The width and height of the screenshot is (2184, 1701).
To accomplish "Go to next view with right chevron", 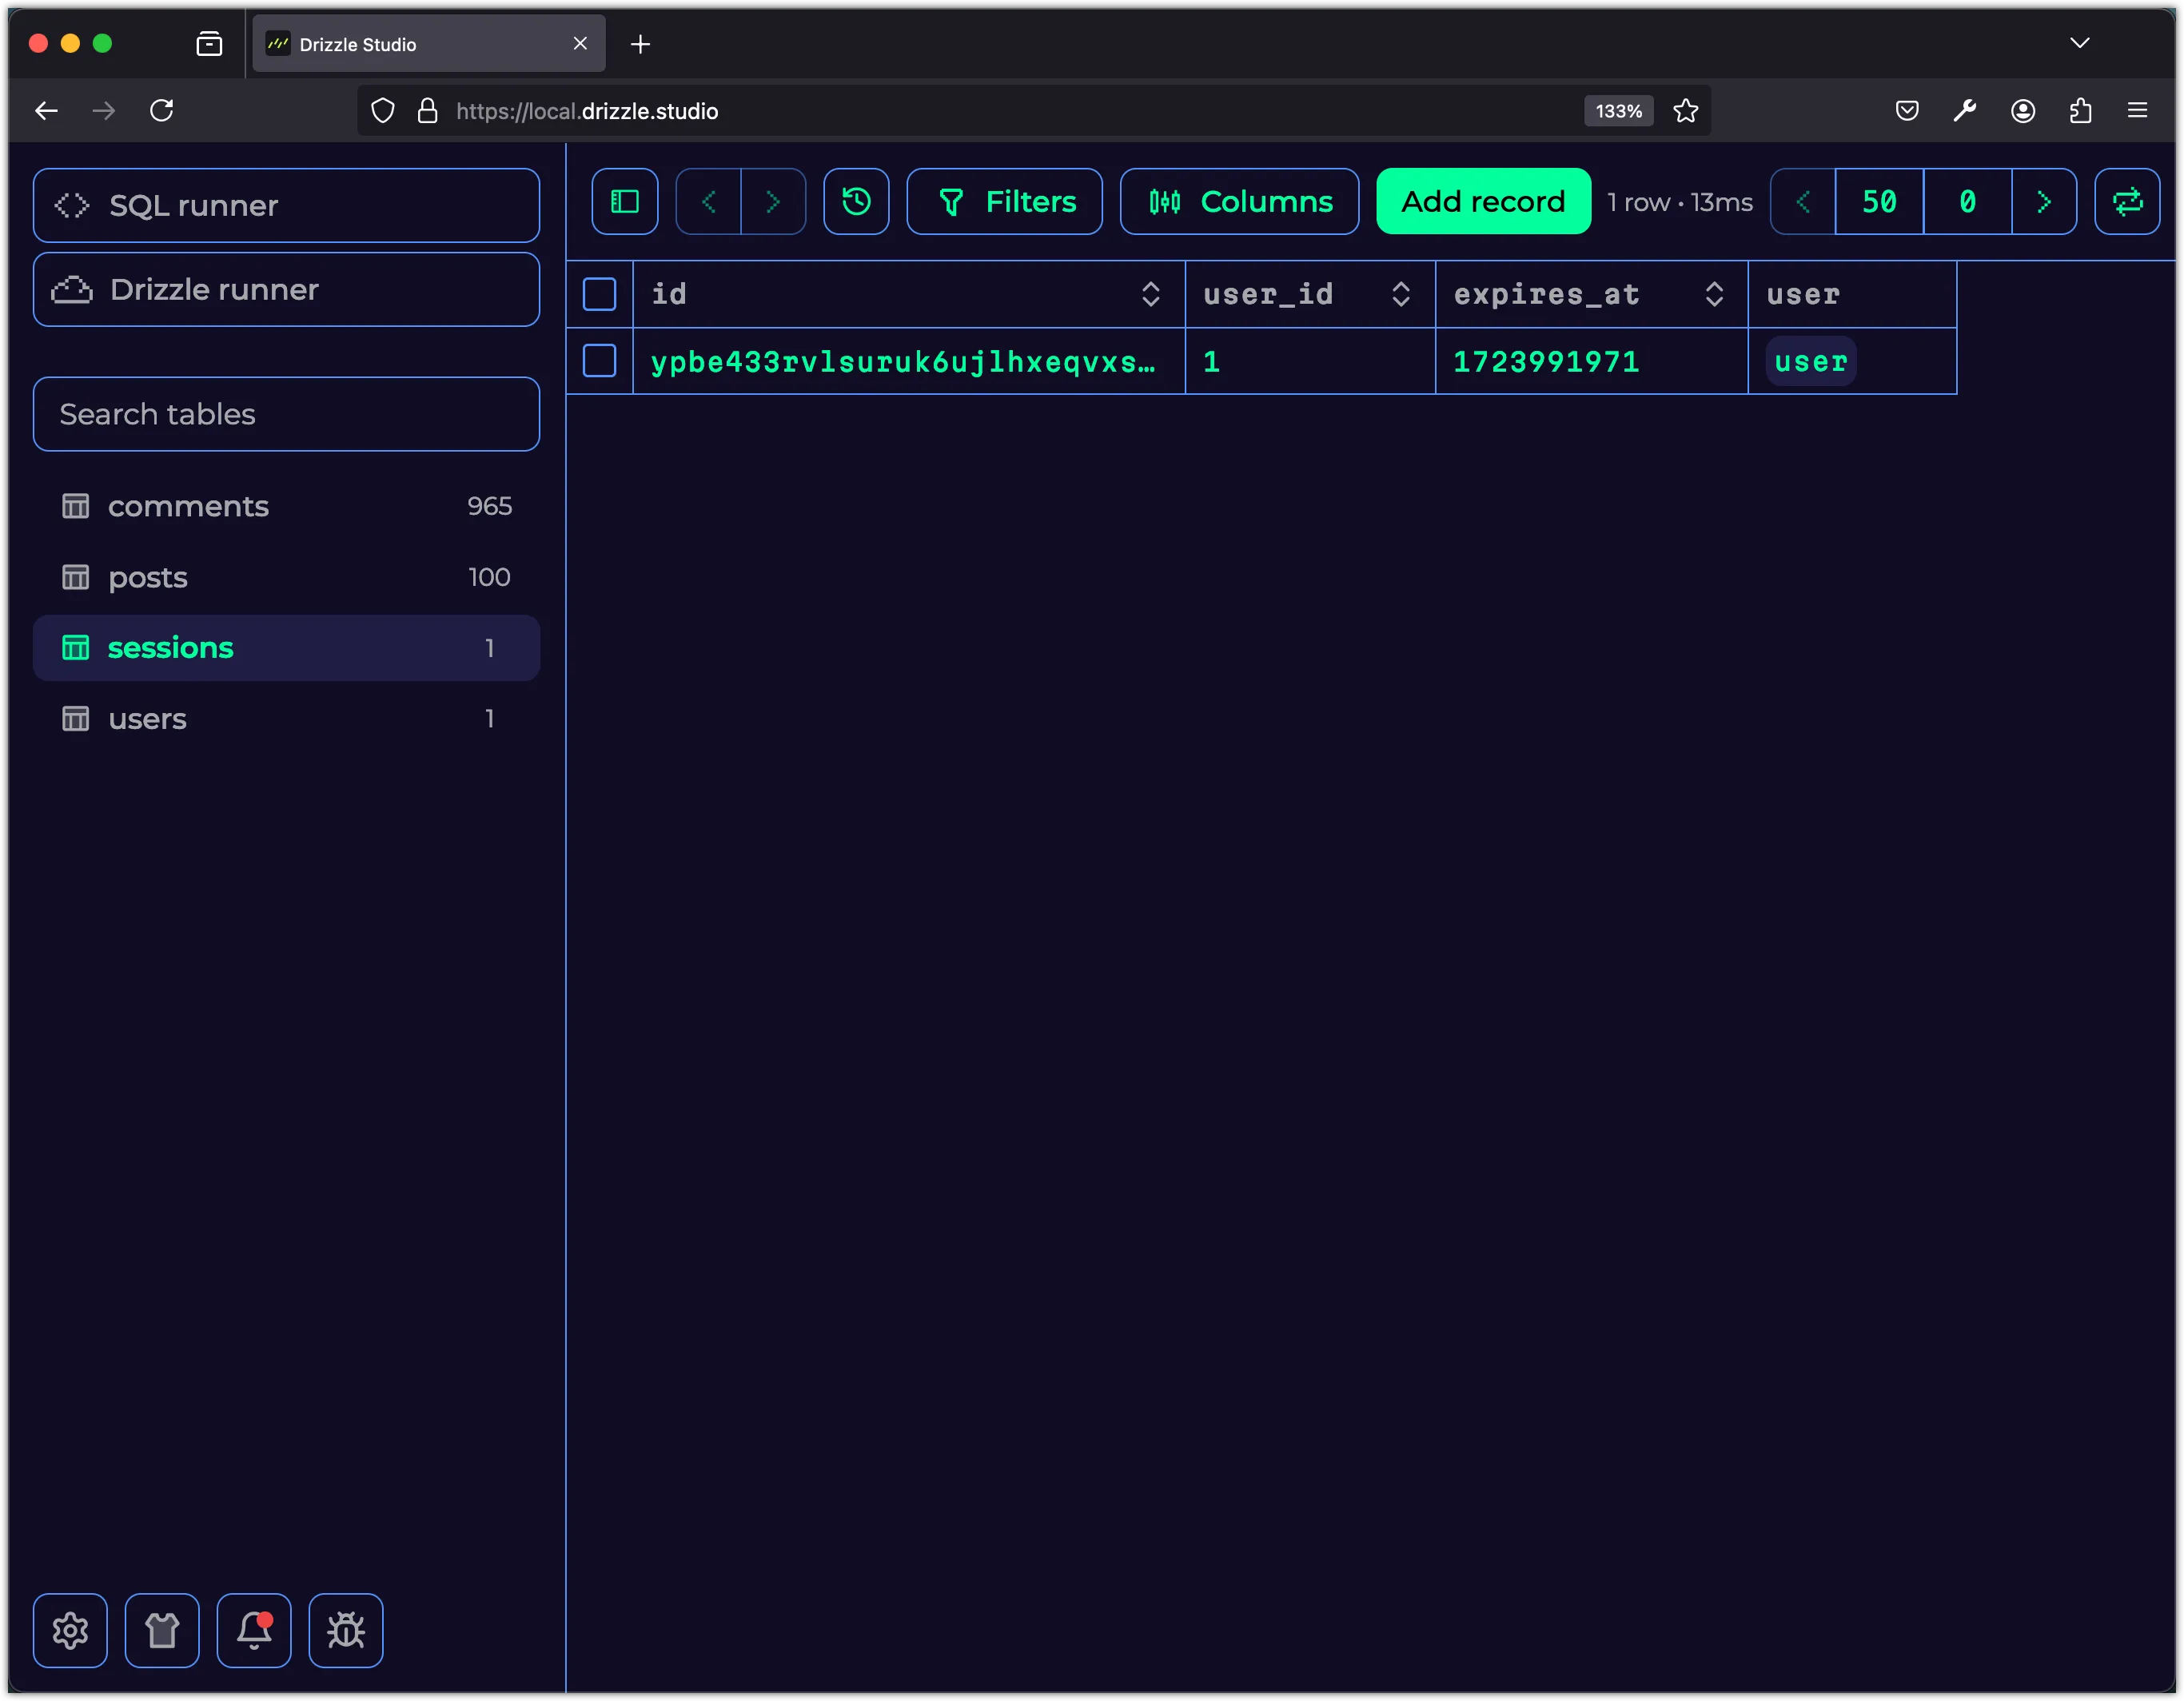I will point(773,201).
